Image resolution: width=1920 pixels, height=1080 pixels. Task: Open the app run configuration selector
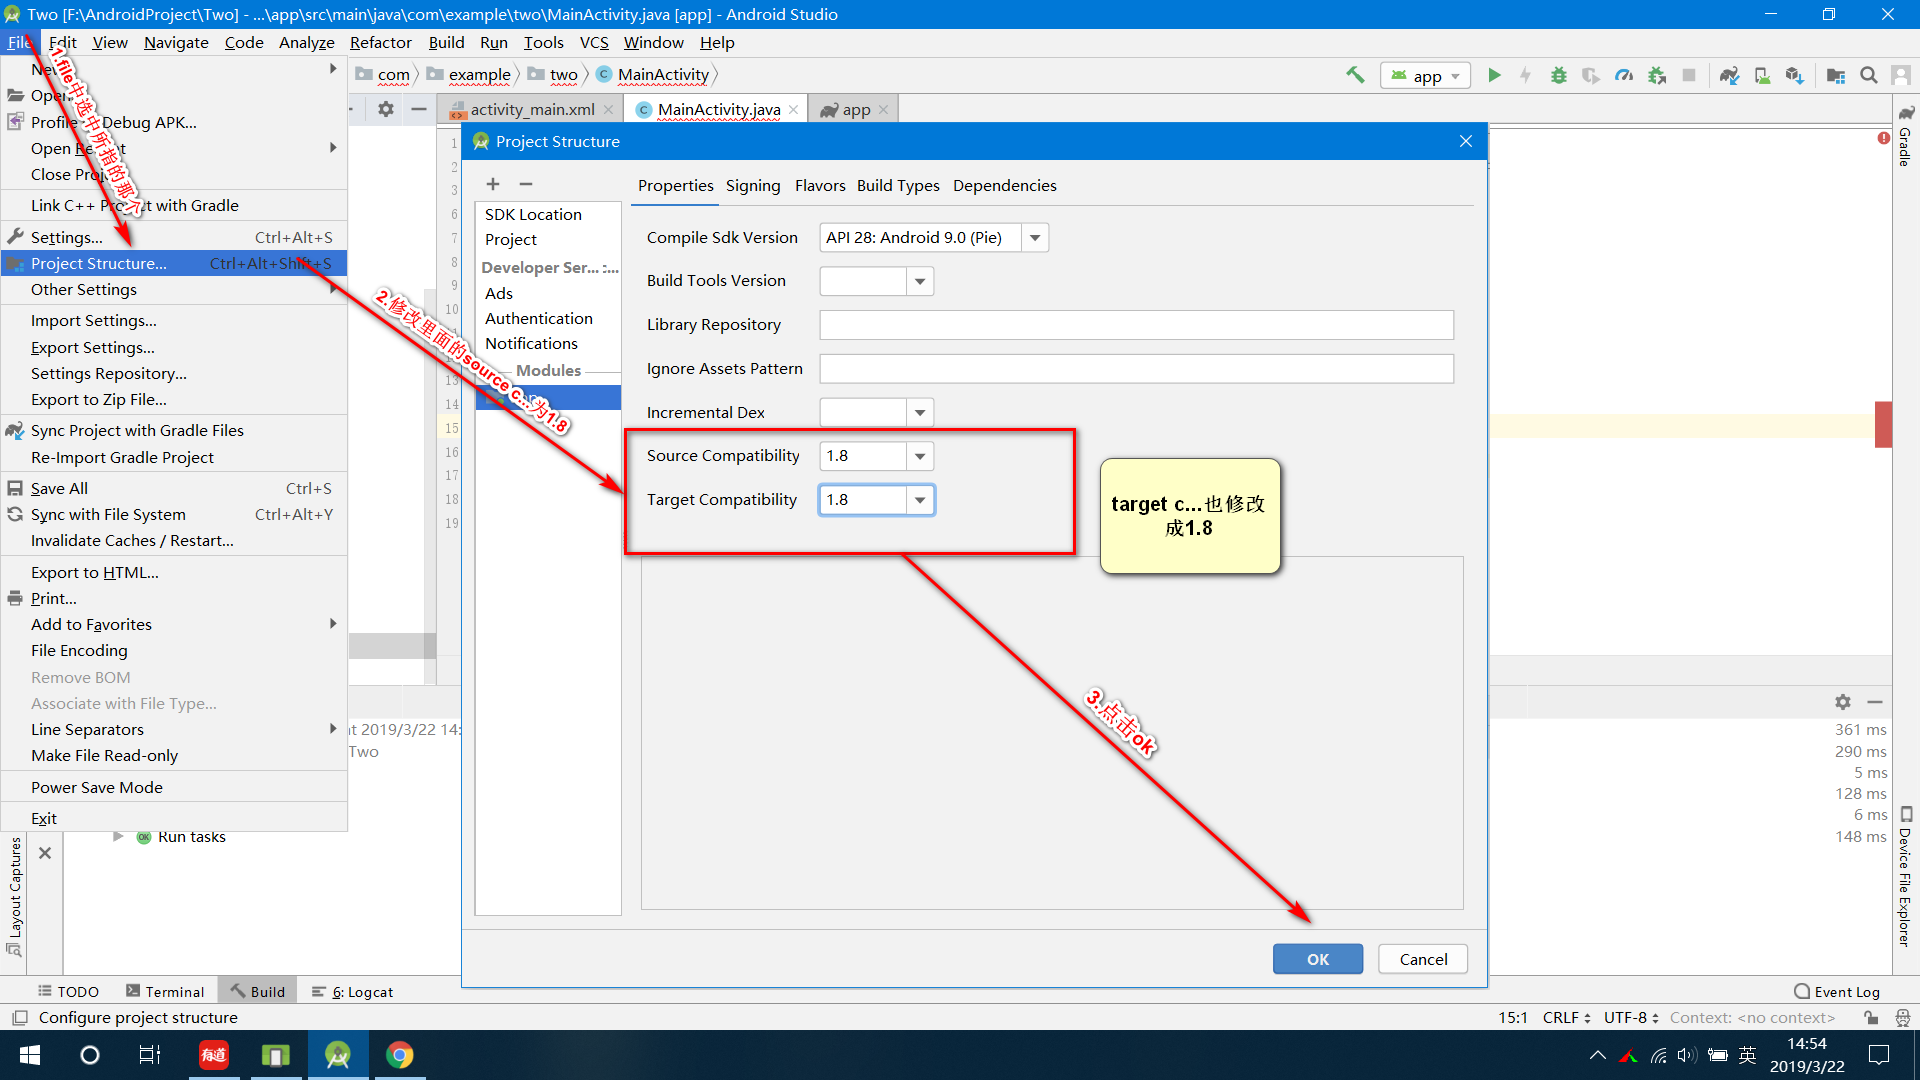pyautogui.click(x=1426, y=76)
